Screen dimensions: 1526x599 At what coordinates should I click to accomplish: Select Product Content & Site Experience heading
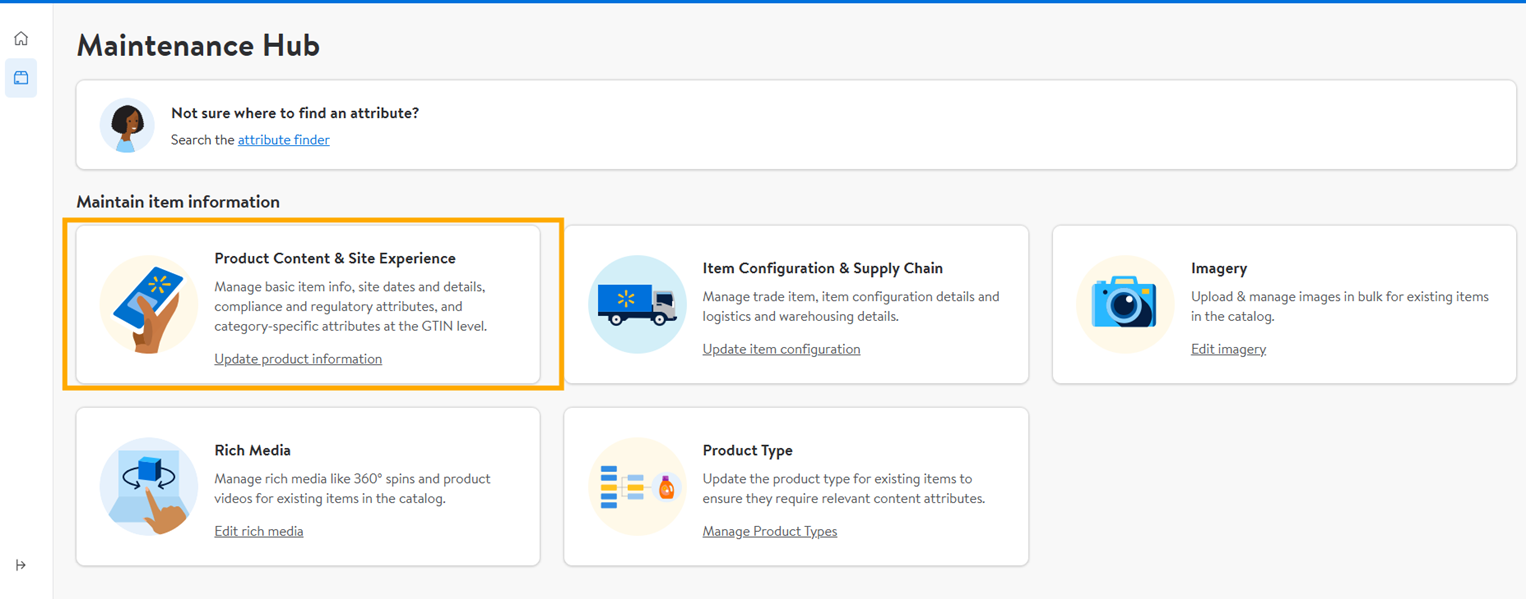coord(335,258)
